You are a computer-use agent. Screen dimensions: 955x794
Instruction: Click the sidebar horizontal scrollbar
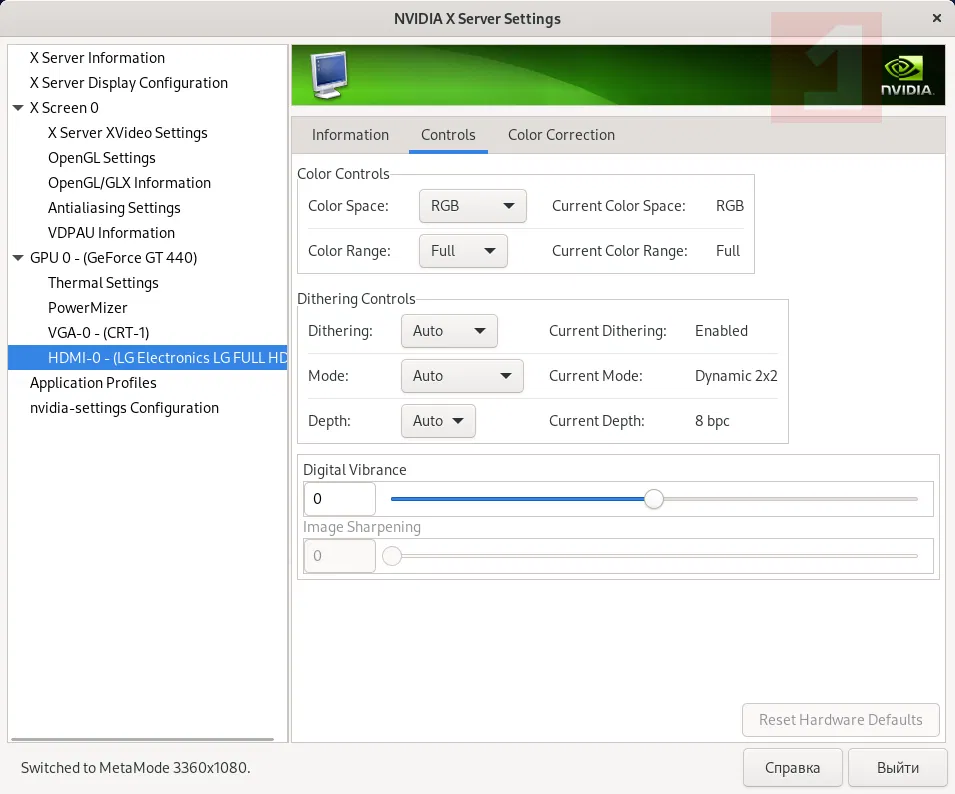143,739
